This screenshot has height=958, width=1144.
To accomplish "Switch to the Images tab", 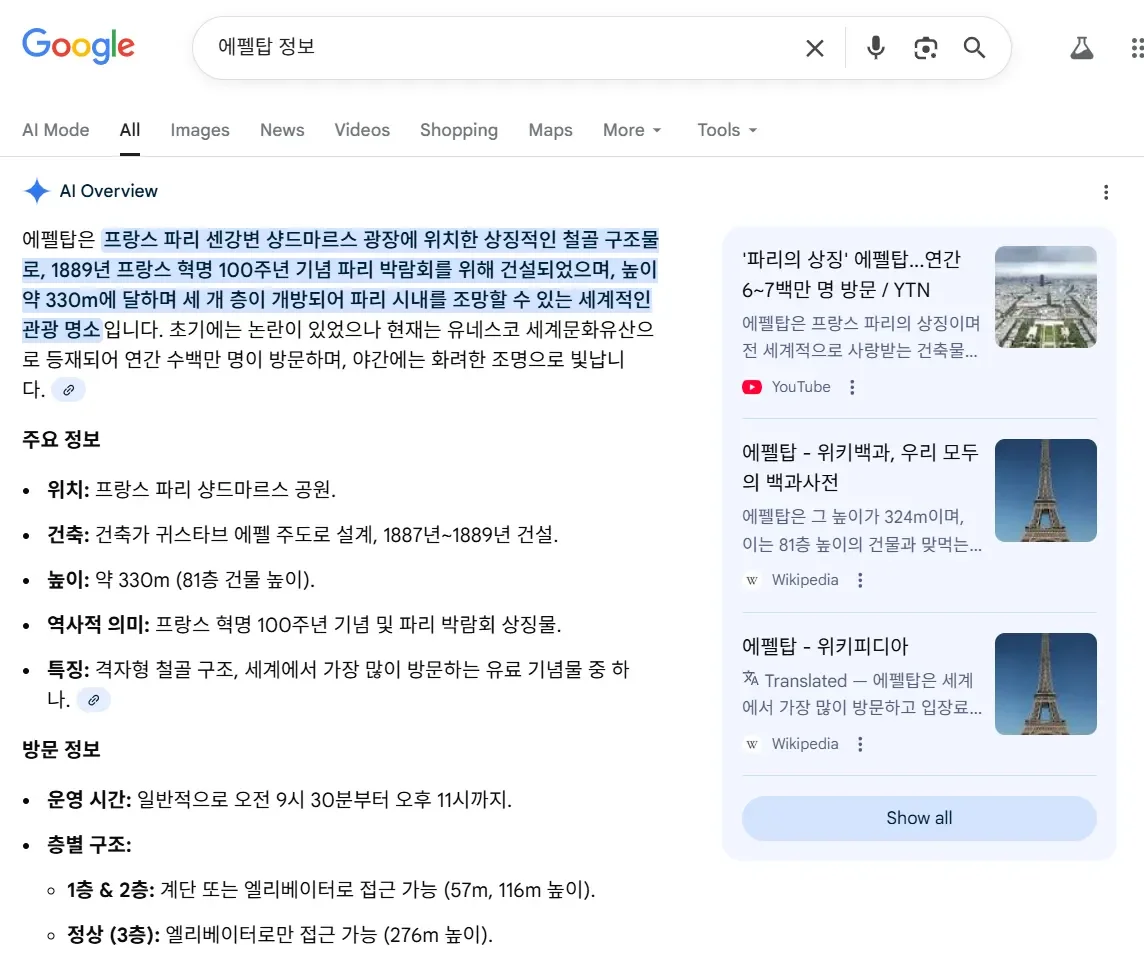I will (x=200, y=130).
